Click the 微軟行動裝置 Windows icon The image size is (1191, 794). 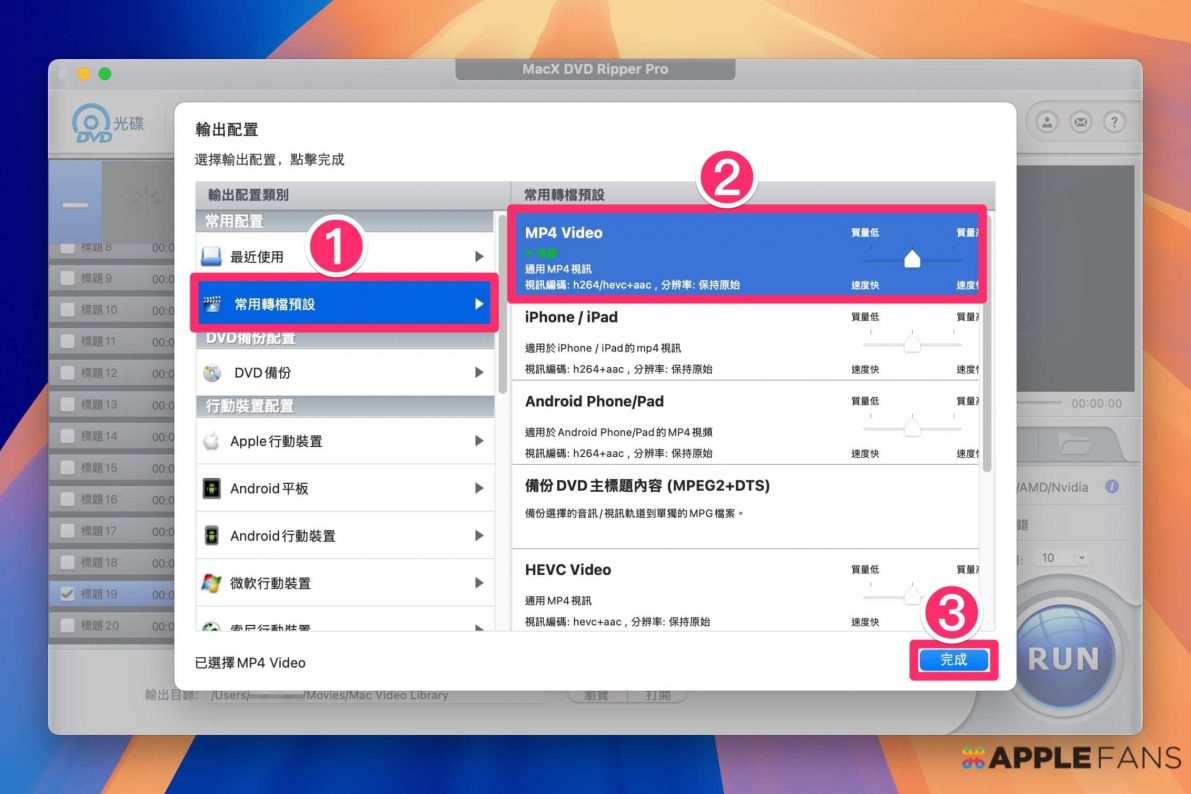(x=212, y=583)
